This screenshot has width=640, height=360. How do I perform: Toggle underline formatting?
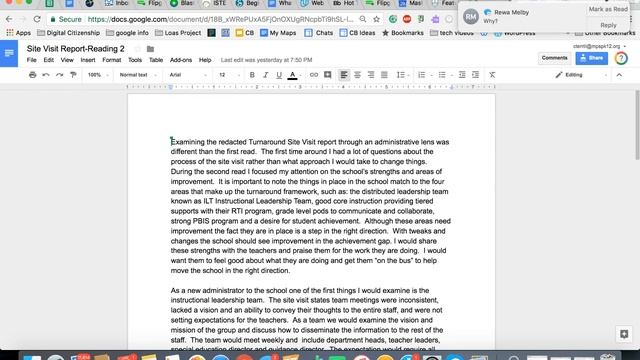[279, 75]
